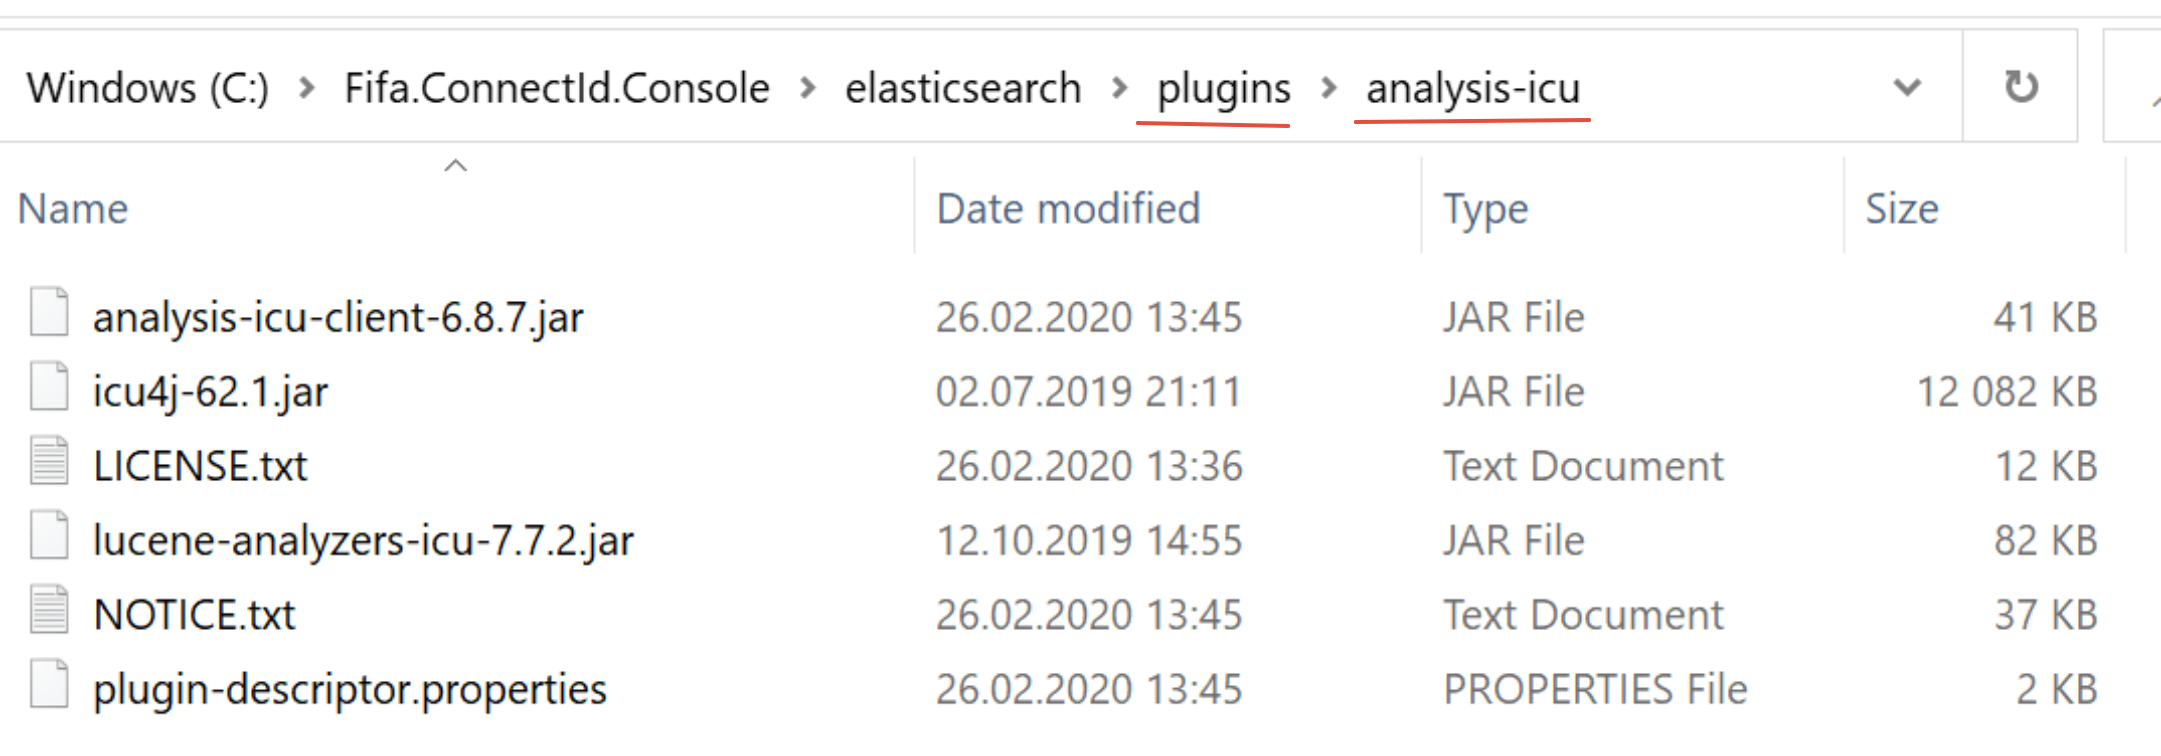Click the analysis-icu-client-6.8.7.jar file icon
2161x756 pixels.
49,312
